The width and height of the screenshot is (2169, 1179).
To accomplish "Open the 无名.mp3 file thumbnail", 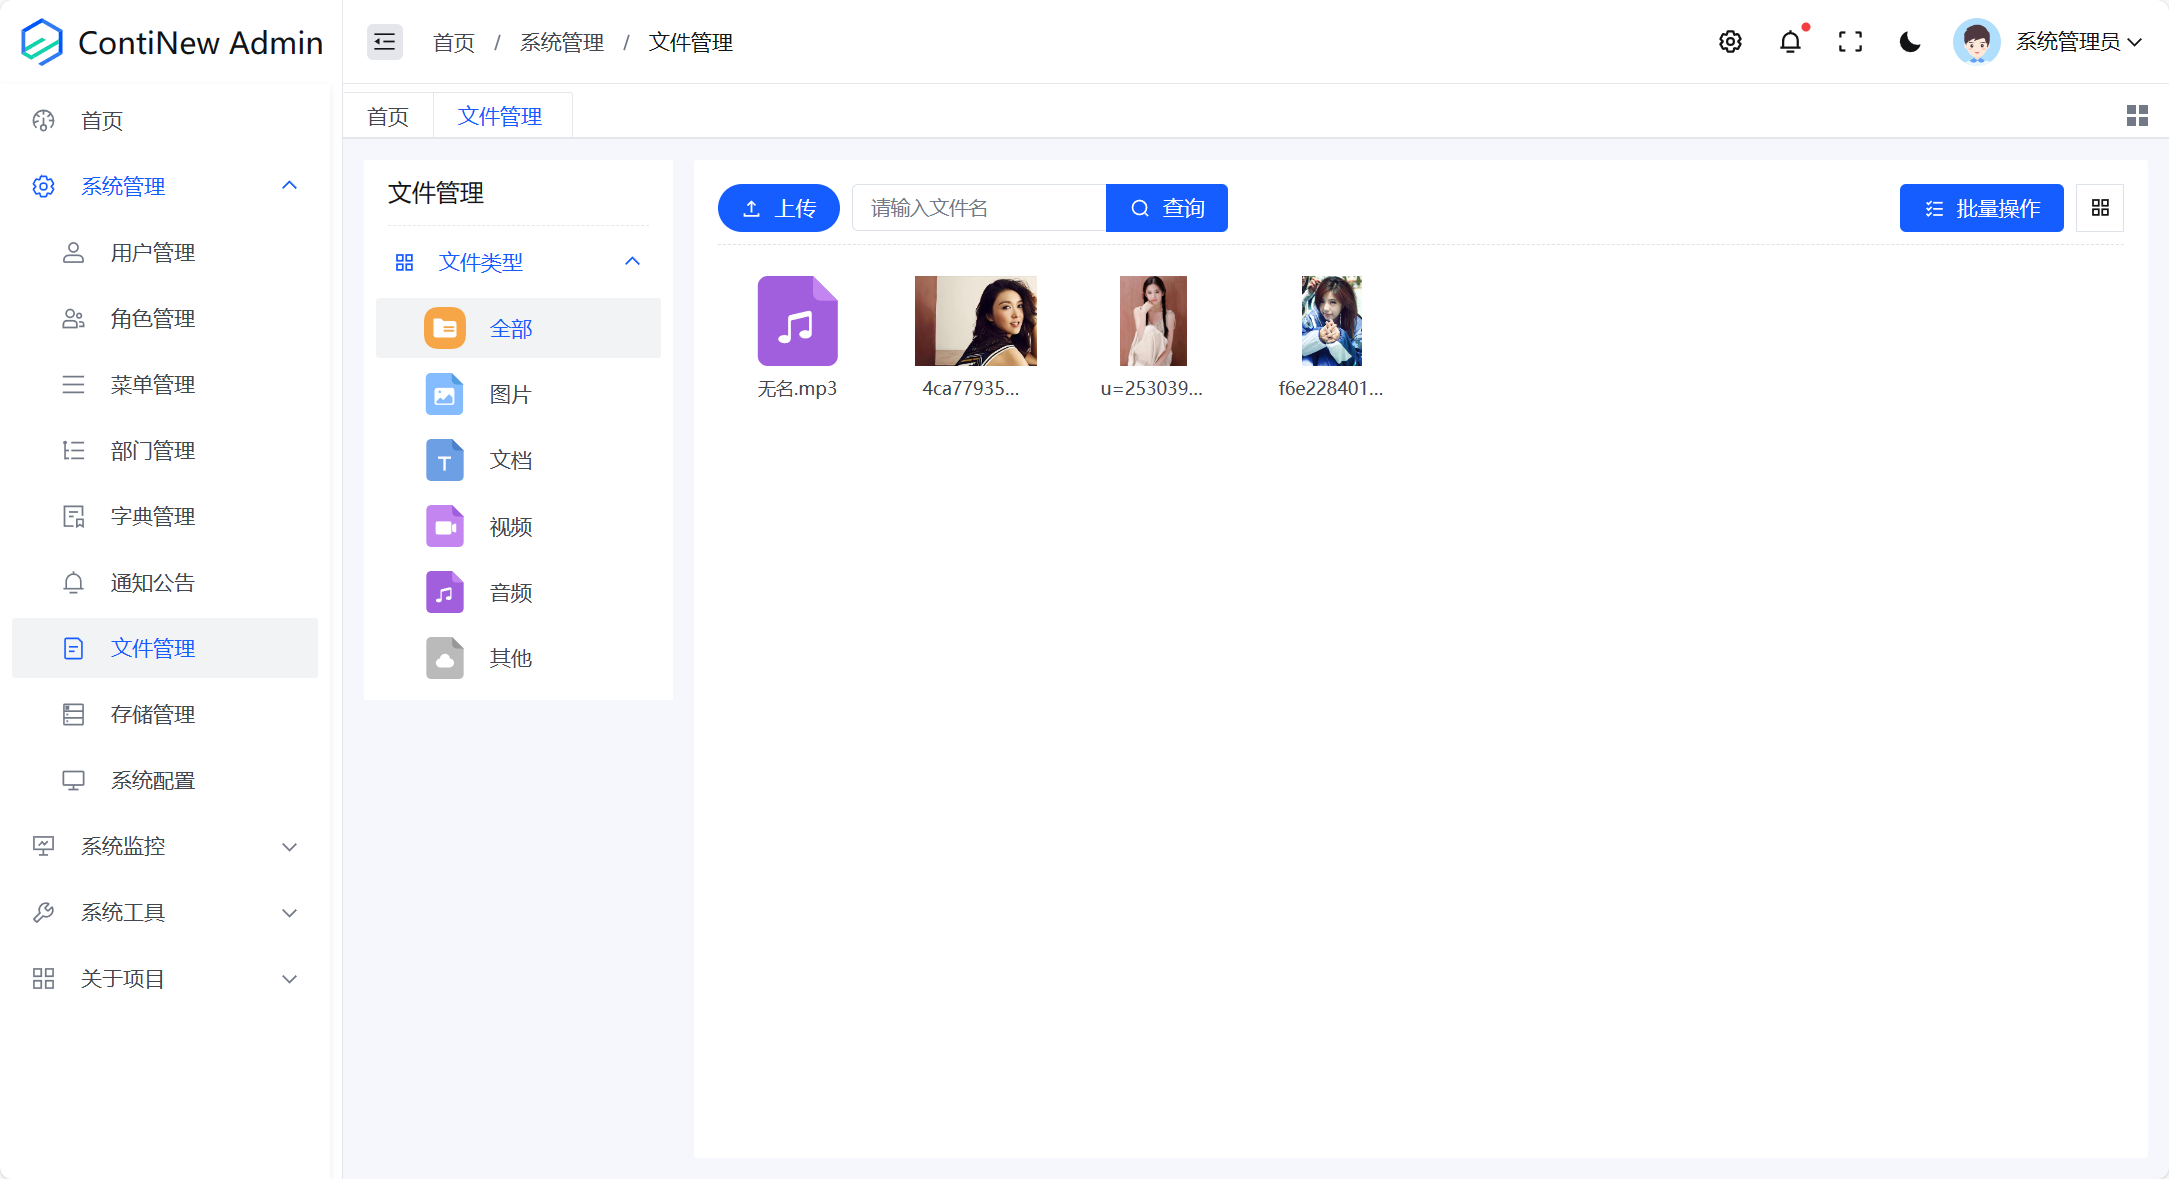I will pos(797,320).
